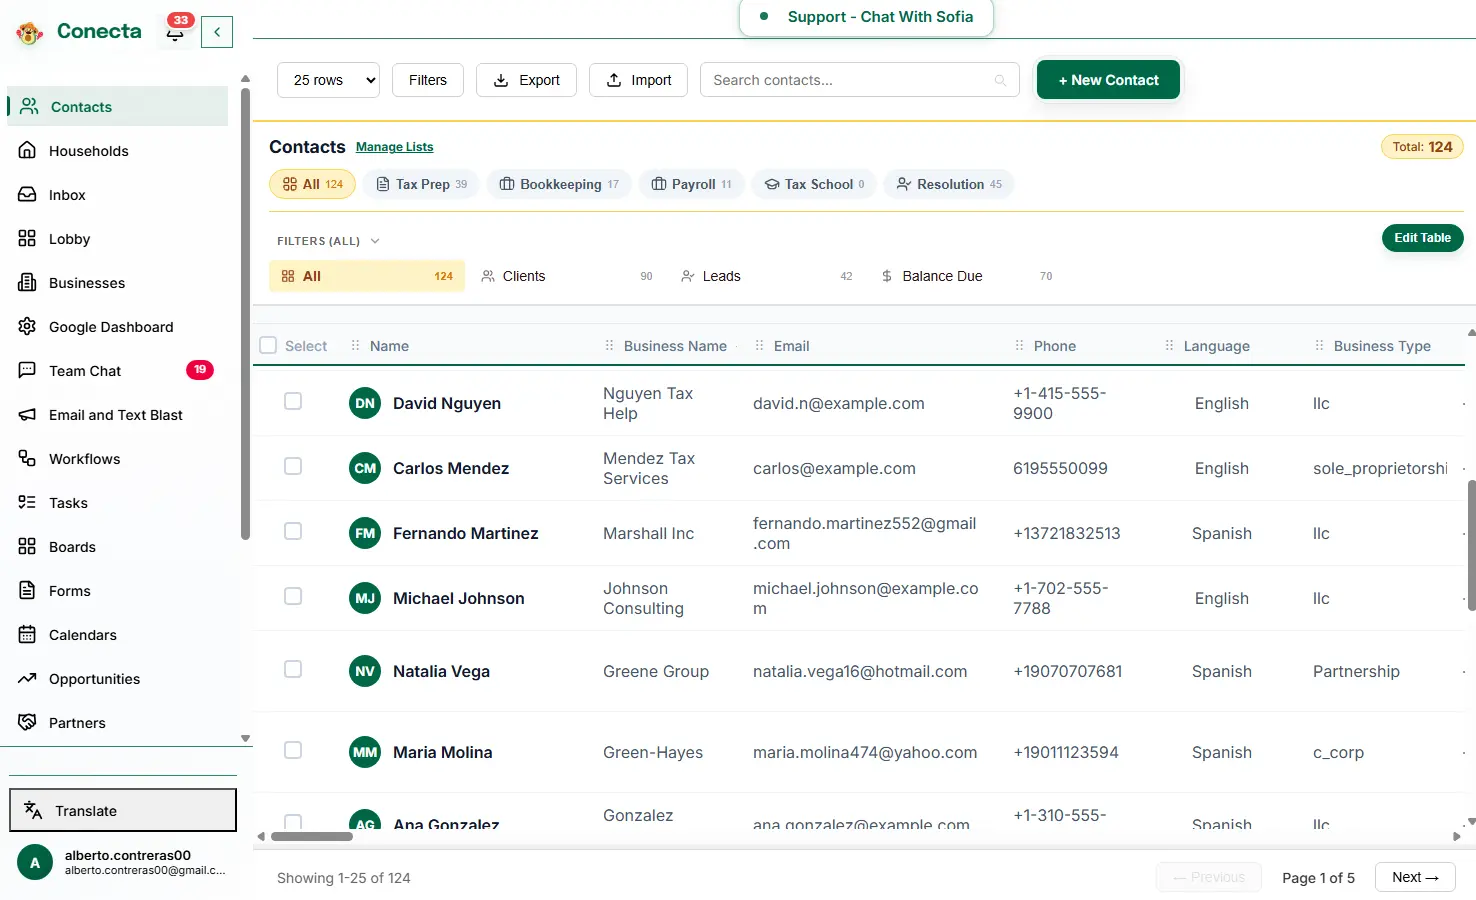
Task: Open Email and Text Blast
Action: click(x=115, y=414)
